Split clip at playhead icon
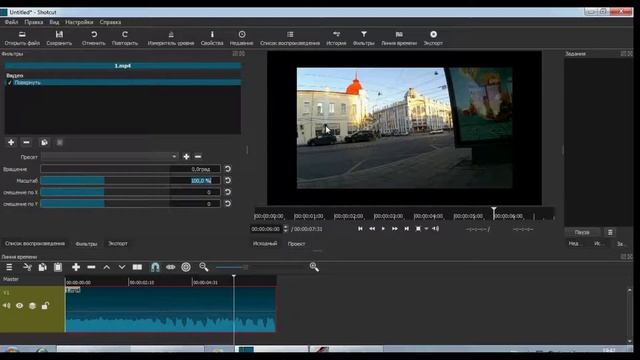The image size is (640, 360). click(137, 267)
